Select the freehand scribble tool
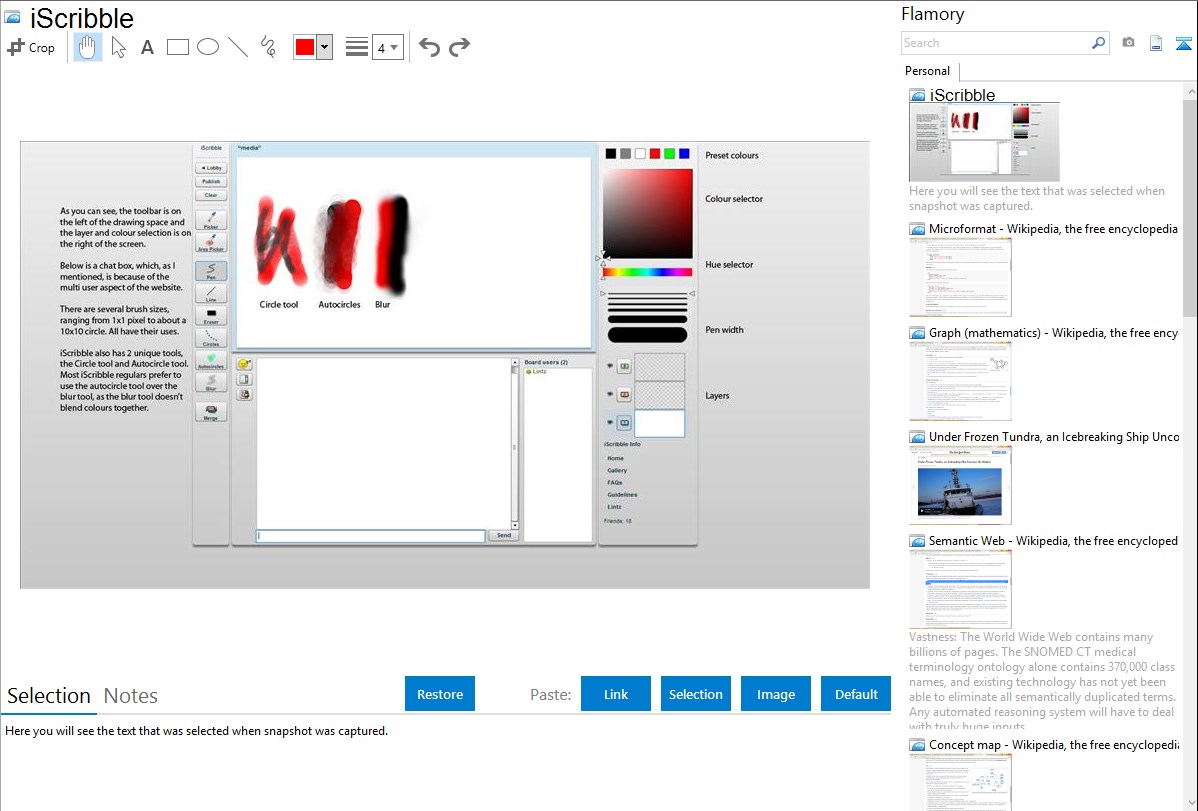The width and height of the screenshot is (1198, 811). coord(268,47)
